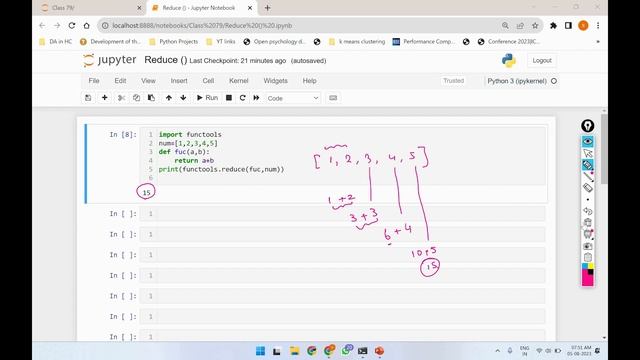The height and width of the screenshot is (360, 640).
Task: Open browser zoom control in address bar
Action: 505,25
